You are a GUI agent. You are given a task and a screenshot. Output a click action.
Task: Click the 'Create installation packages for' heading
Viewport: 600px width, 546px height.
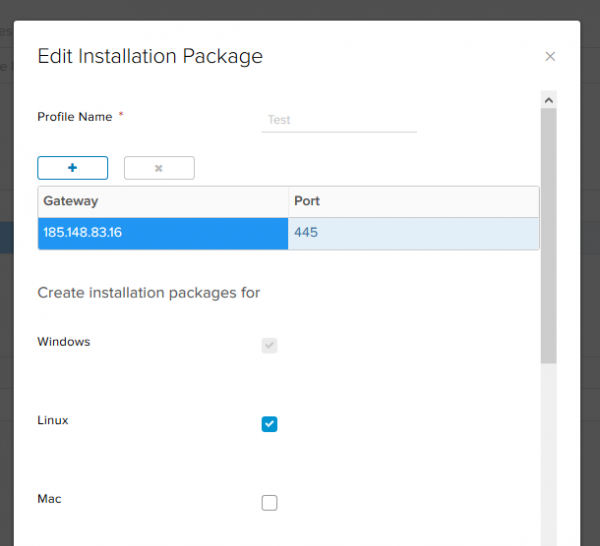(x=149, y=293)
